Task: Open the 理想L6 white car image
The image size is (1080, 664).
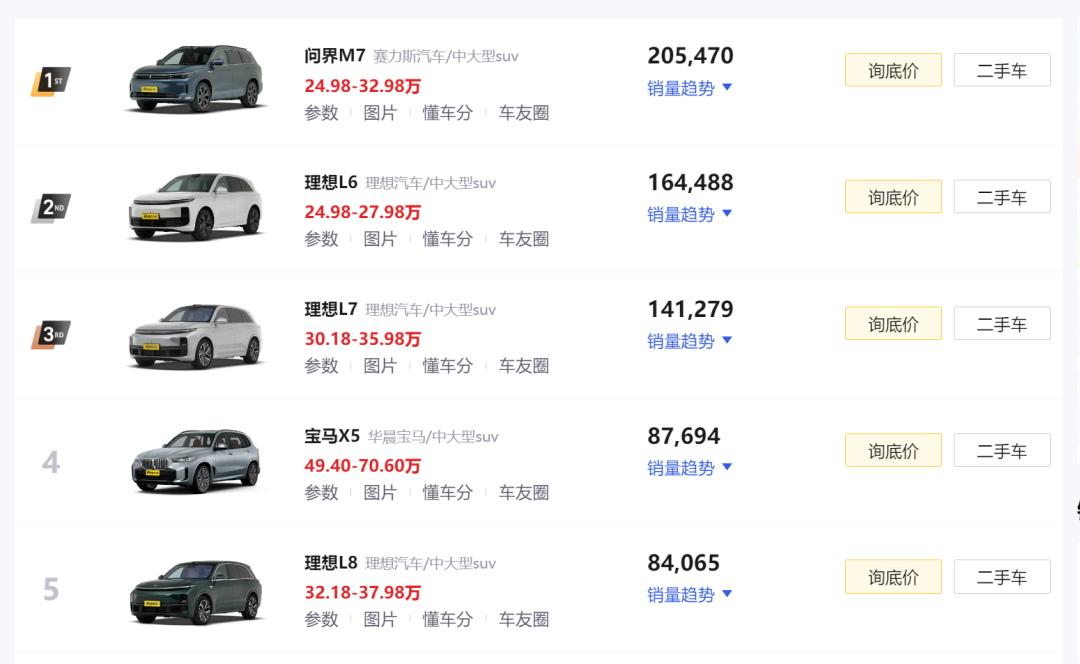Action: coord(196,205)
